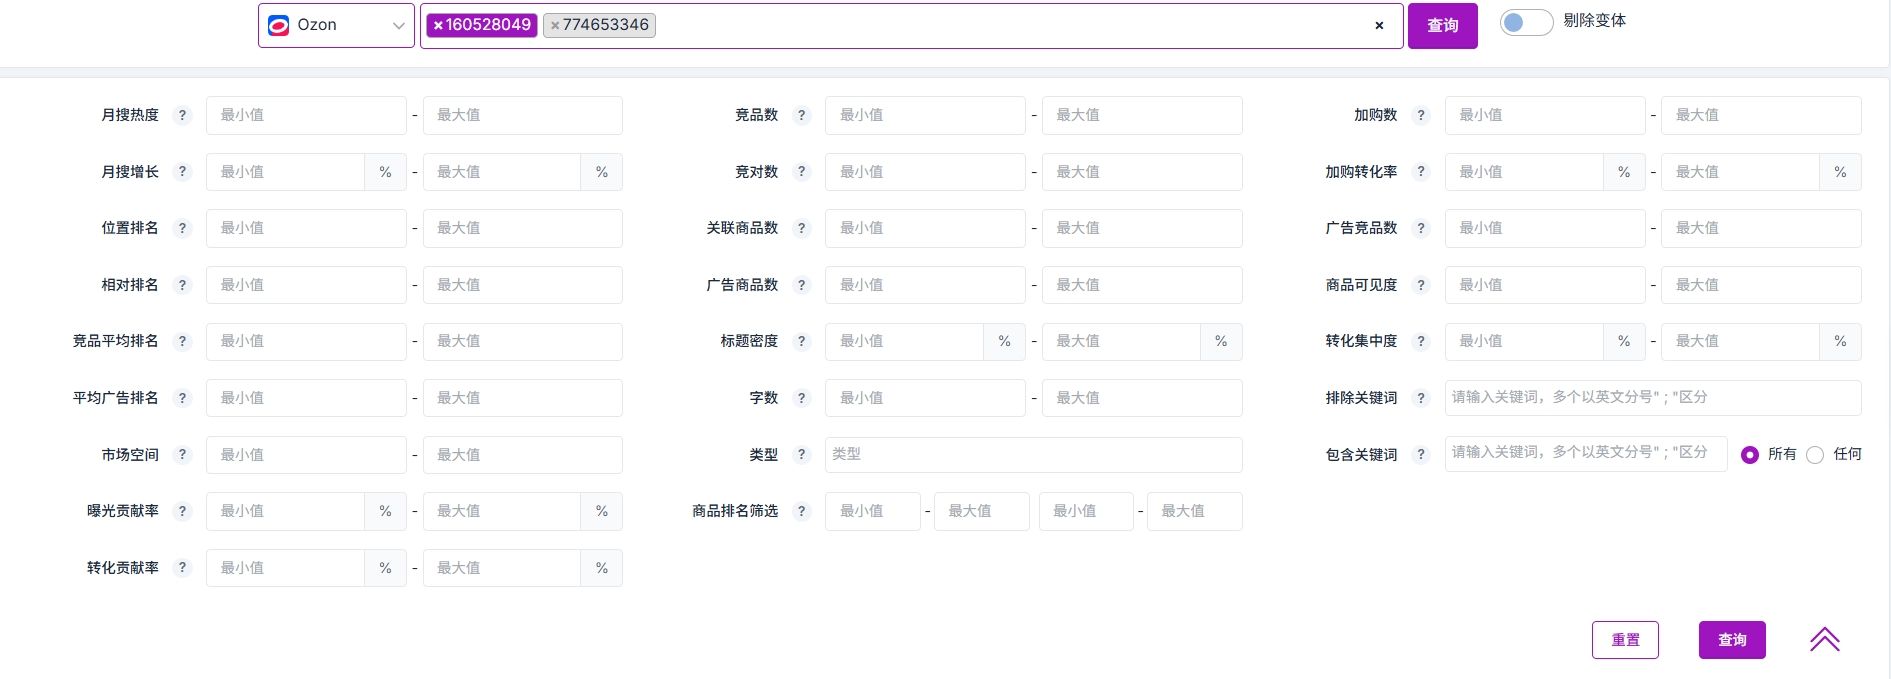
Task: Click the question mark next to 竞品数
Action: coord(801,115)
